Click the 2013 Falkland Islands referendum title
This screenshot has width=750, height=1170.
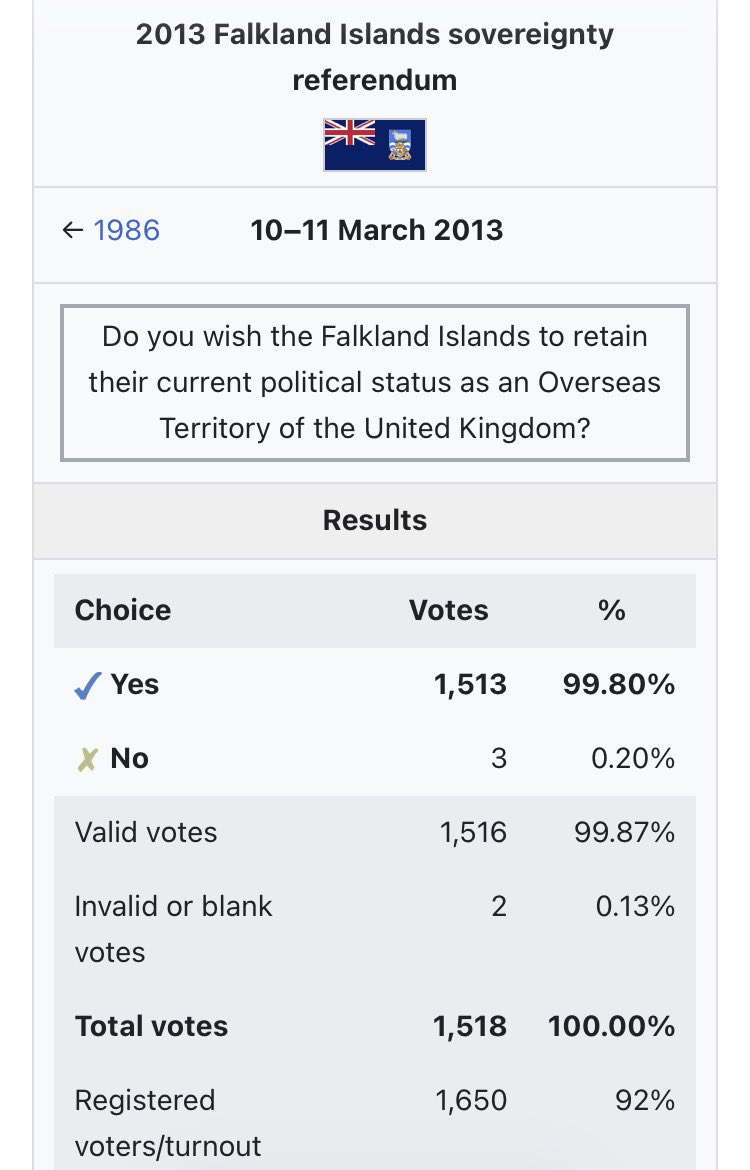point(375,57)
